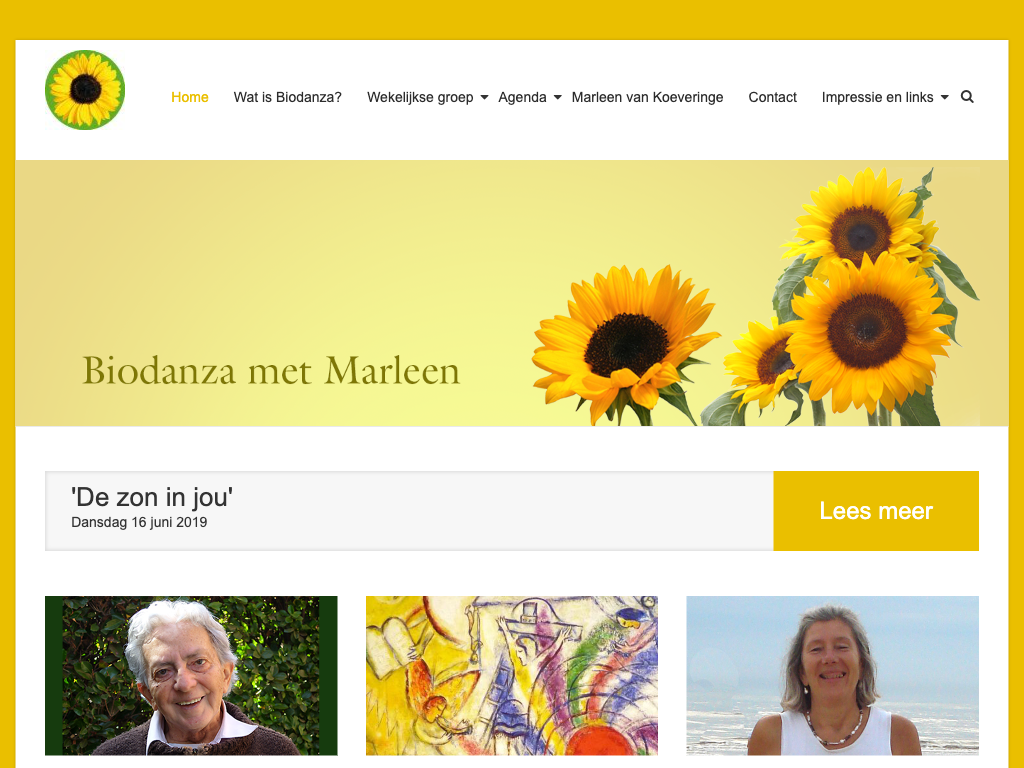
Task: Open the Wat is Biodanza? page
Action: click(287, 97)
